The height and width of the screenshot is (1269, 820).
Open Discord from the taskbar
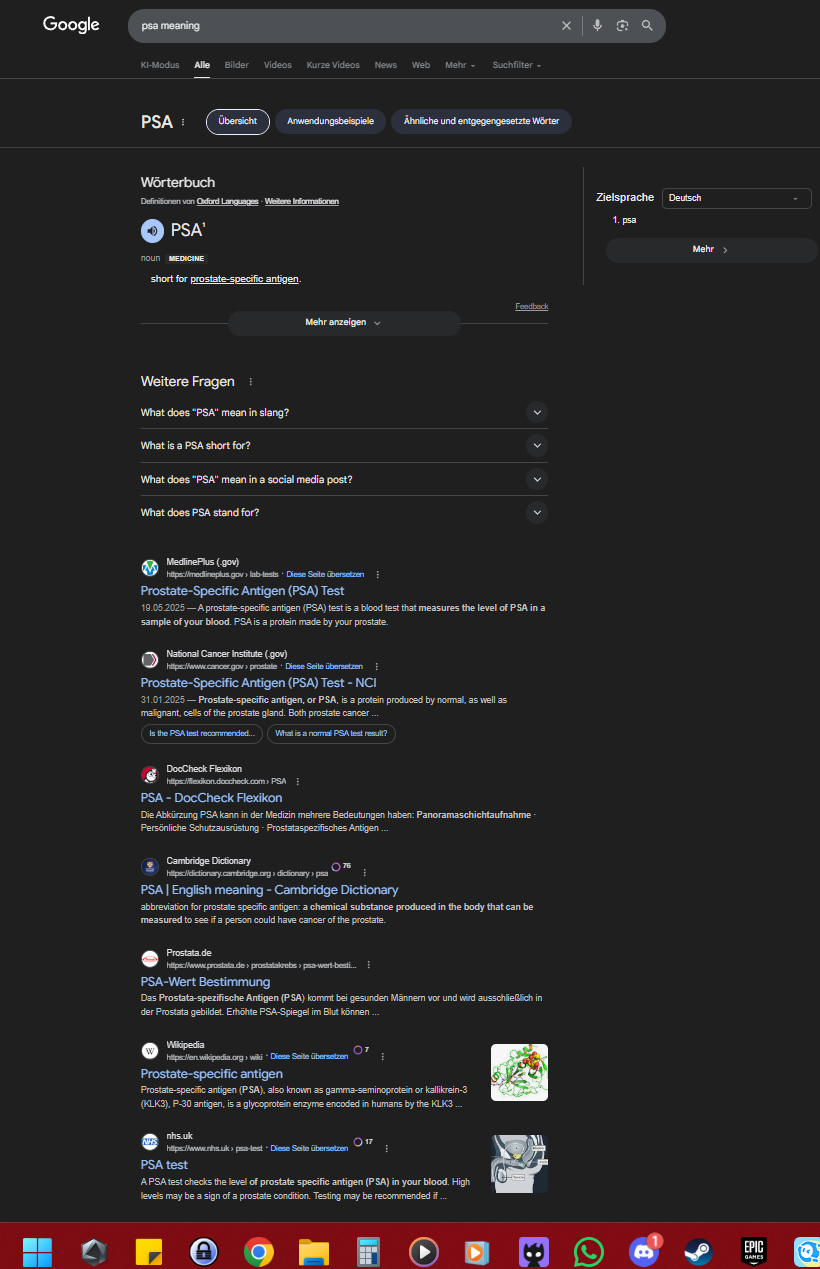coord(644,1251)
